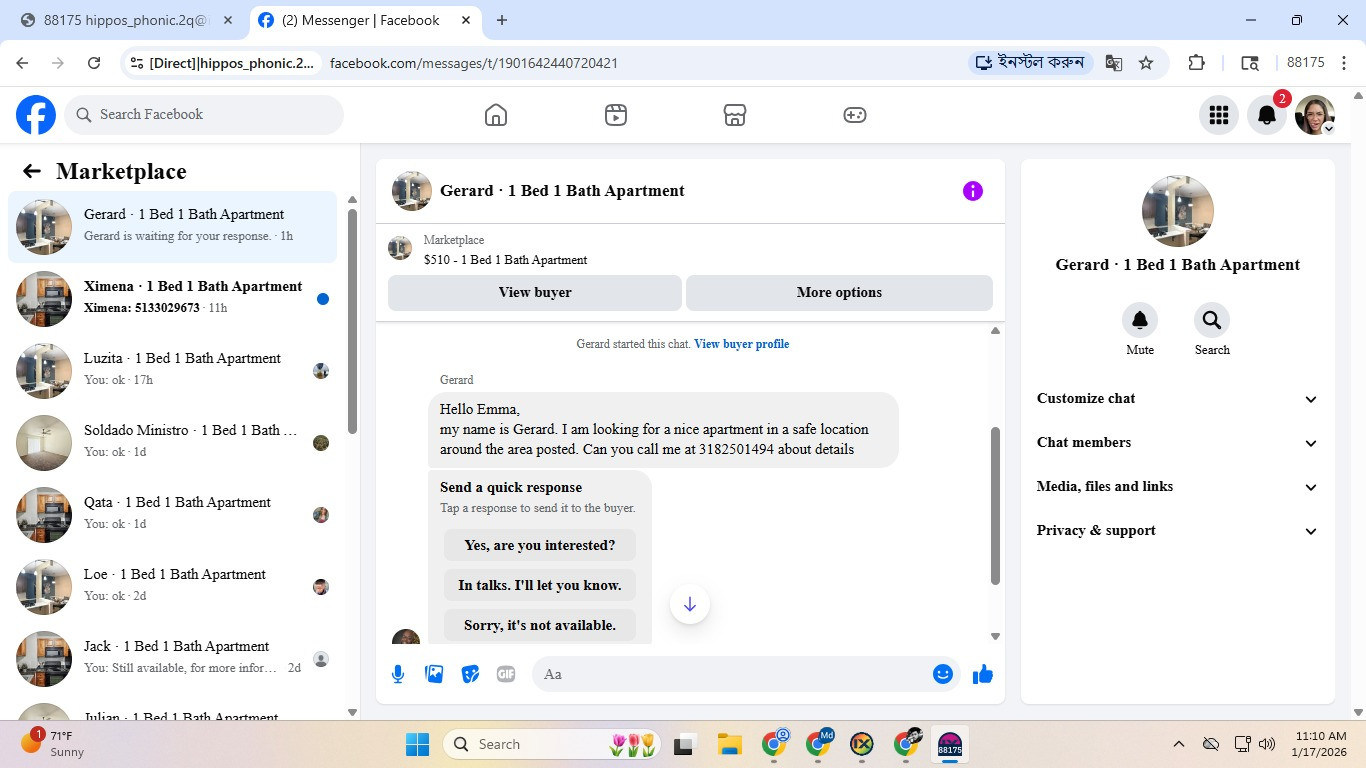Open the account profile picture menu

pos(1315,115)
